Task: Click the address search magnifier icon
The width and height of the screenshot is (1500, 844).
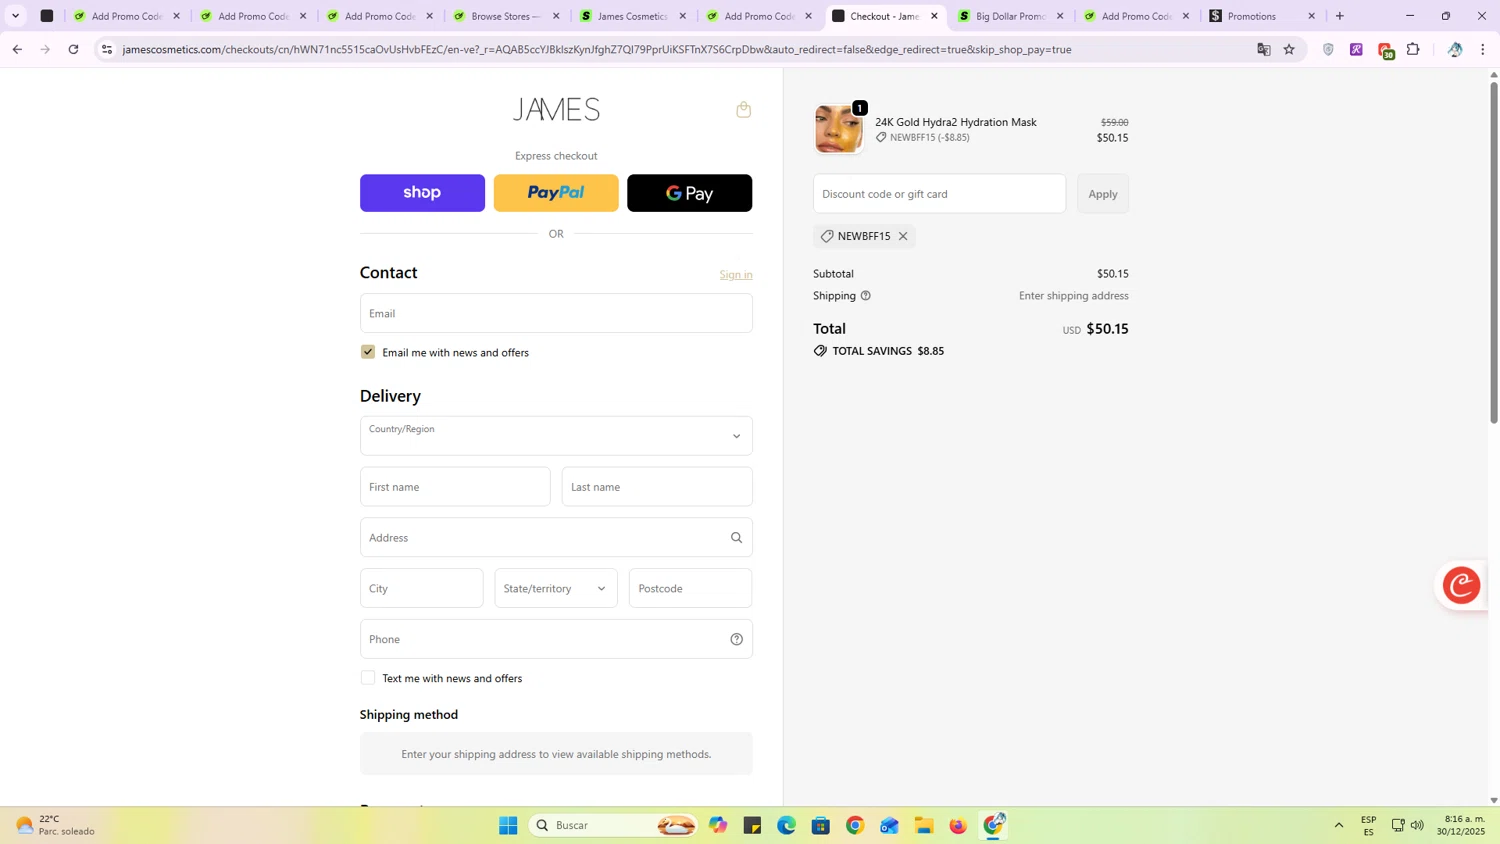Action: click(x=736, y=538)
